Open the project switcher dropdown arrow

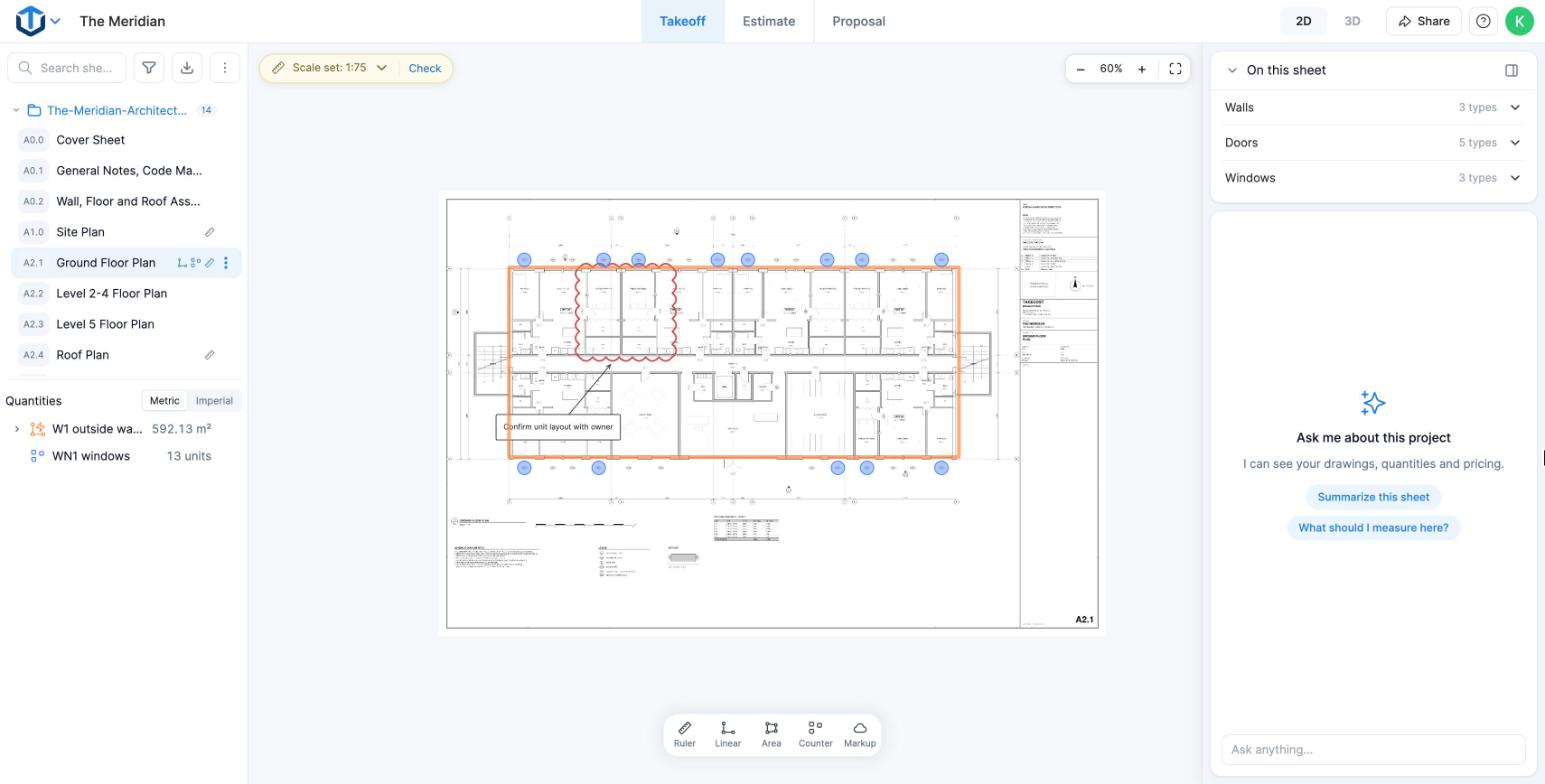[56, 21]
